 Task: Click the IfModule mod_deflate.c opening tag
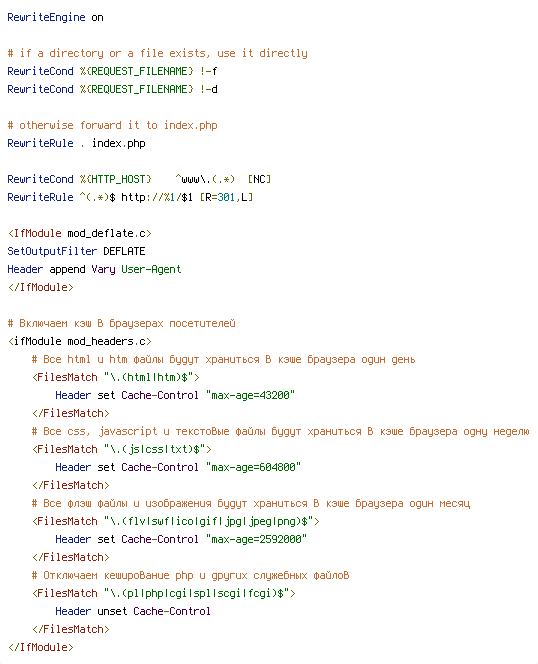80,233
